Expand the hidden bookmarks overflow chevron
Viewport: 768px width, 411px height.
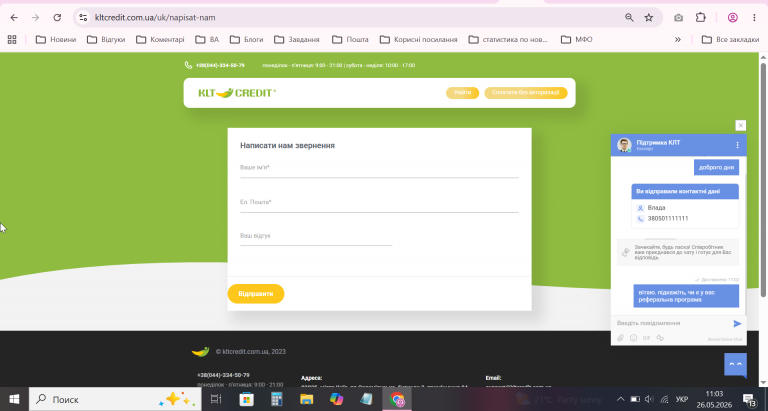click(678, 40)
